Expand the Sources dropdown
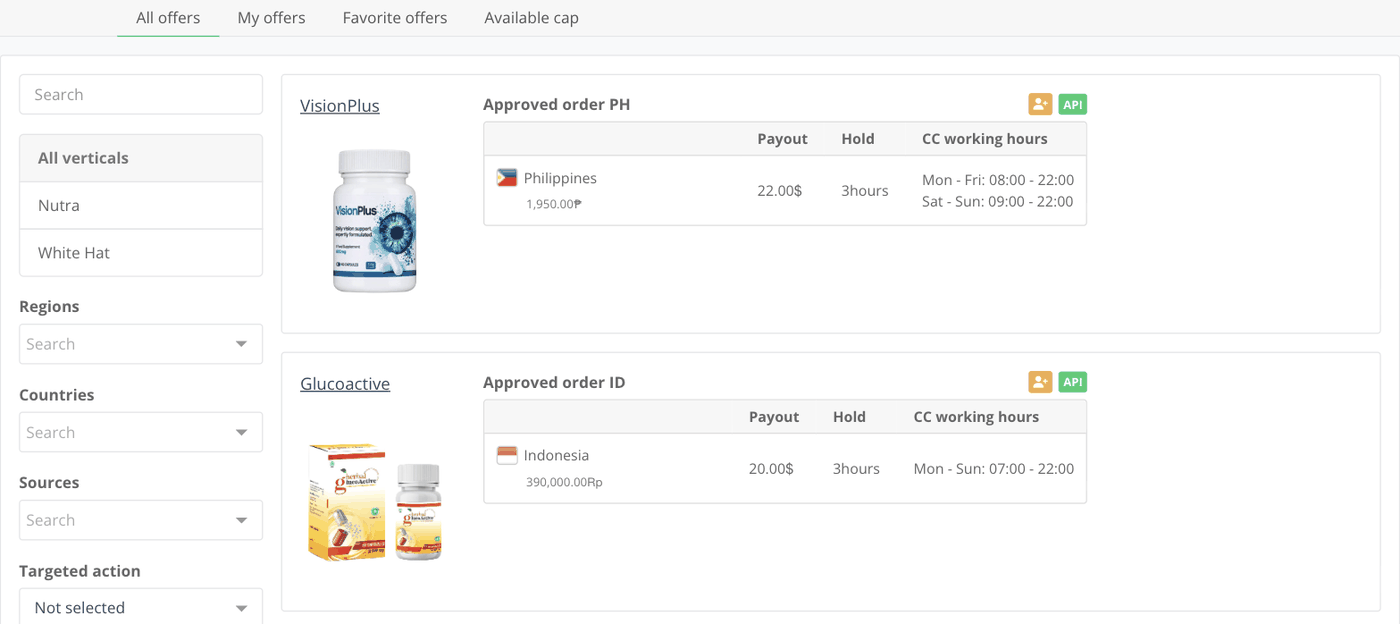 [141, 520]
